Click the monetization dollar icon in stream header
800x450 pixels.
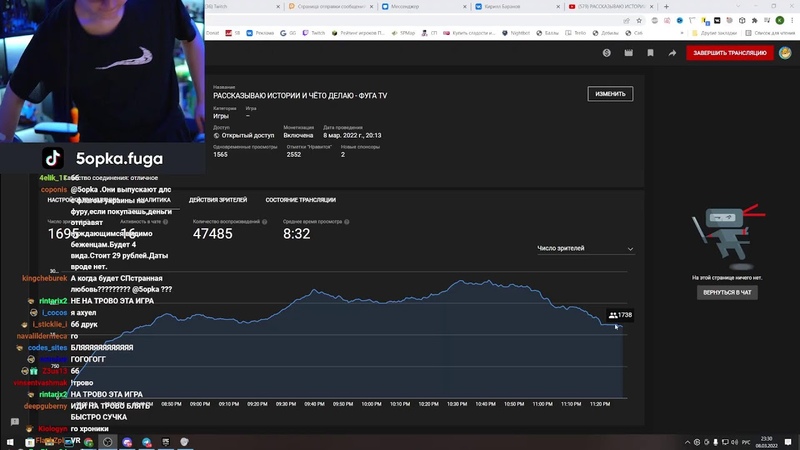607,53
